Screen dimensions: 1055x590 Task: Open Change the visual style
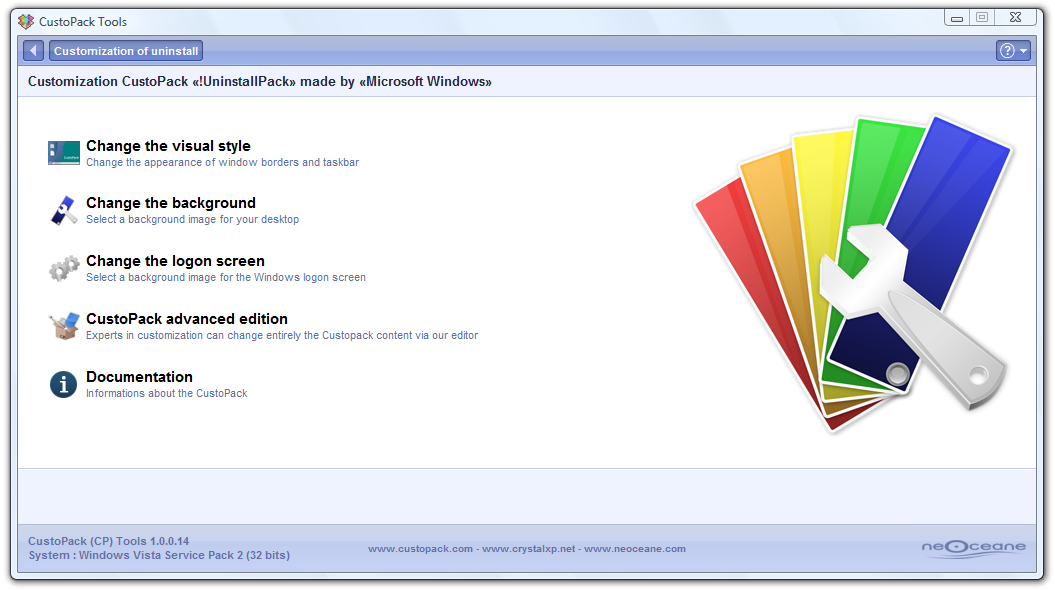click(168, 146)
